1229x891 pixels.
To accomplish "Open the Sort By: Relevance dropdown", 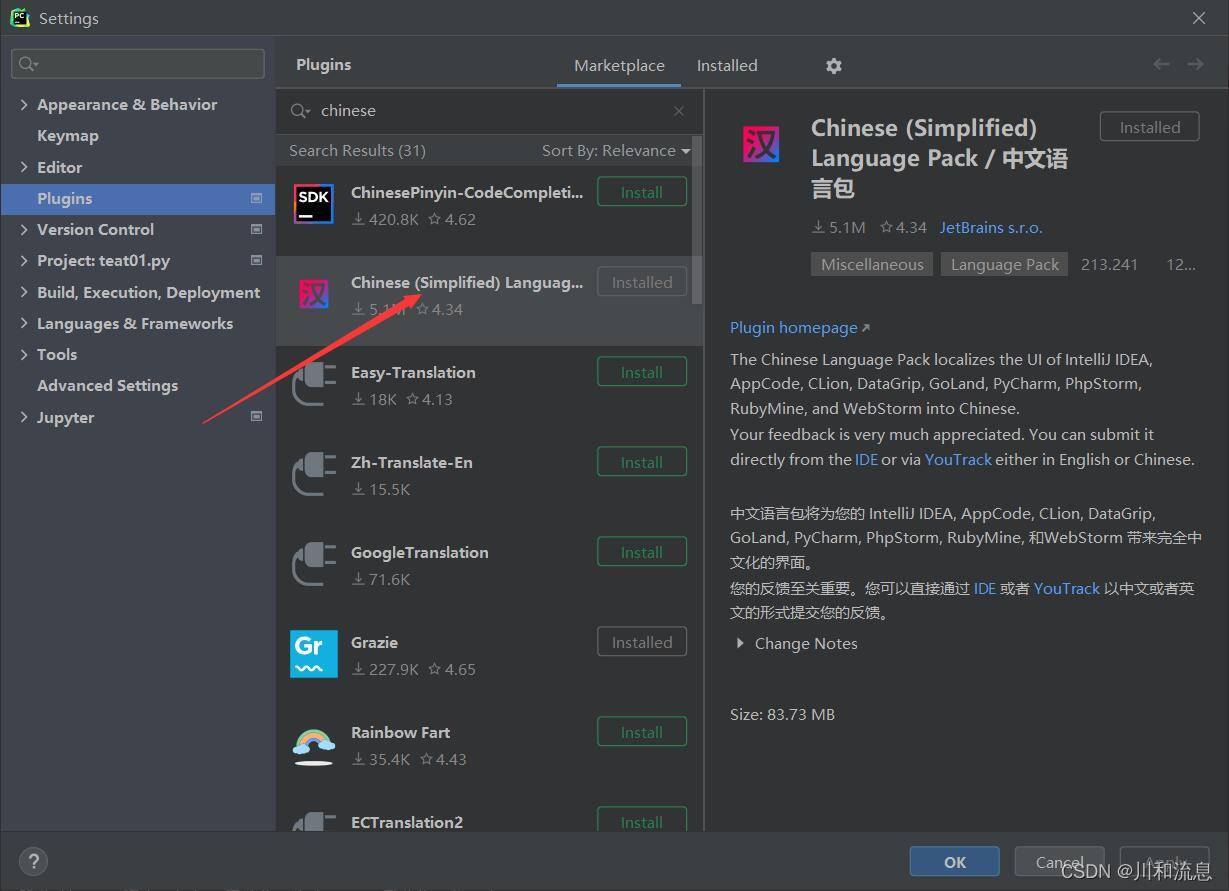I will (x=616, y=151).
